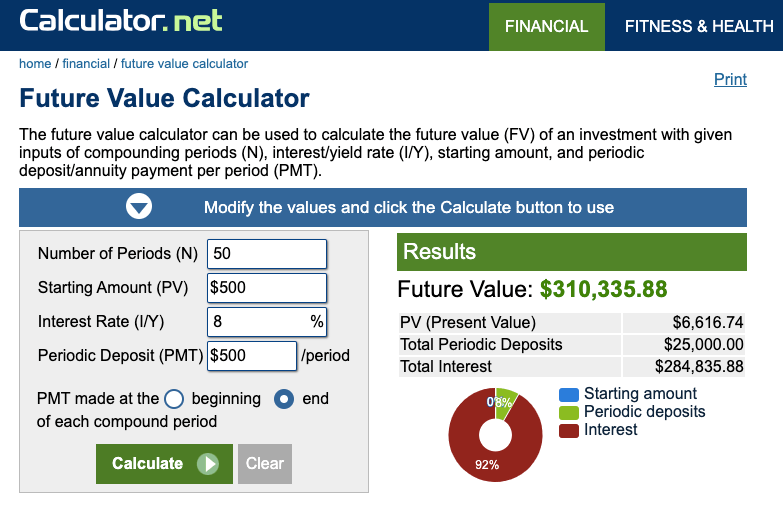The image size is (783, 512).
Task: Click the Number of Periods input field
Action: click(267, 254)
